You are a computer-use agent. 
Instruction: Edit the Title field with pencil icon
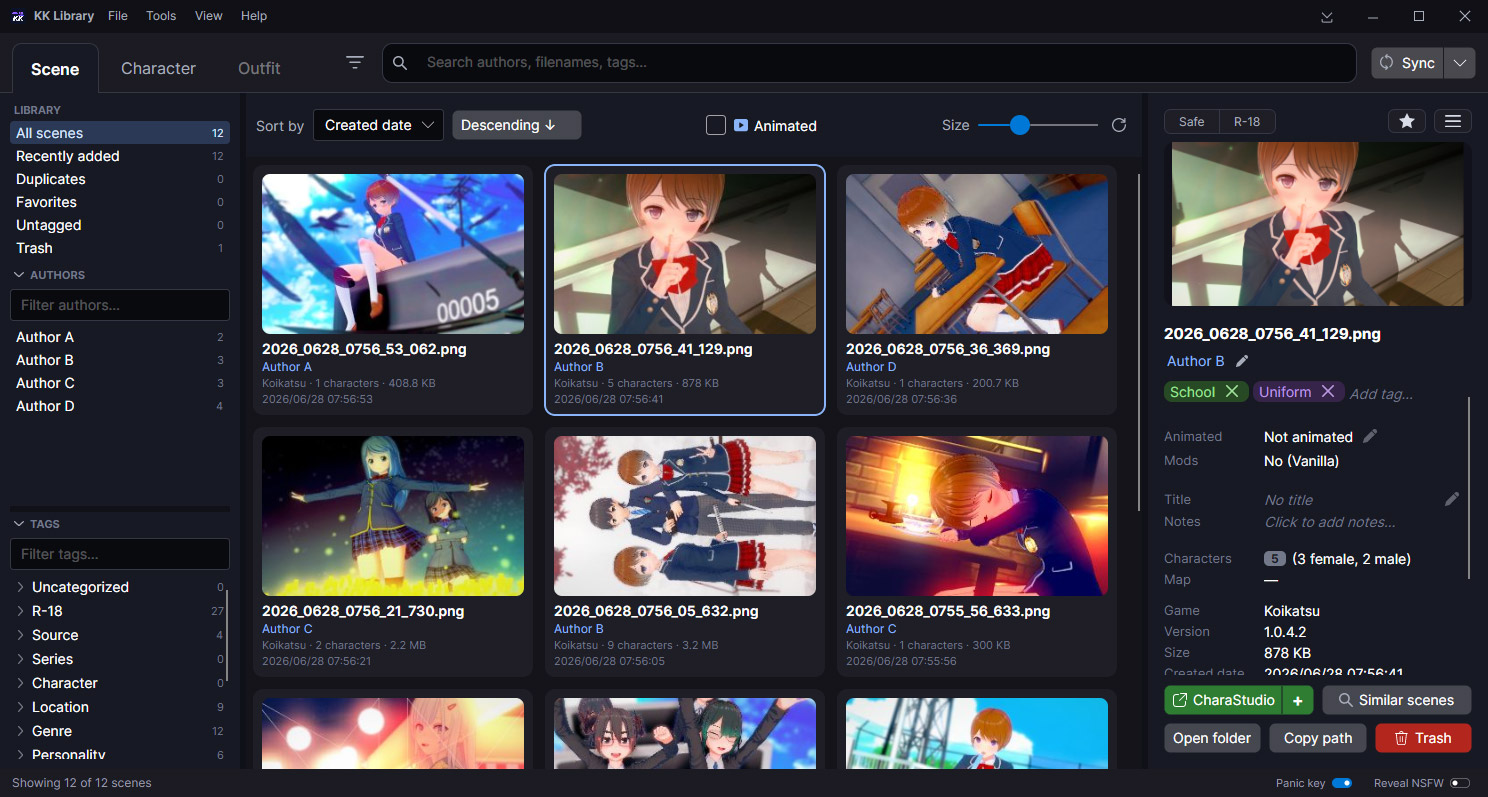coord(1452,499)
